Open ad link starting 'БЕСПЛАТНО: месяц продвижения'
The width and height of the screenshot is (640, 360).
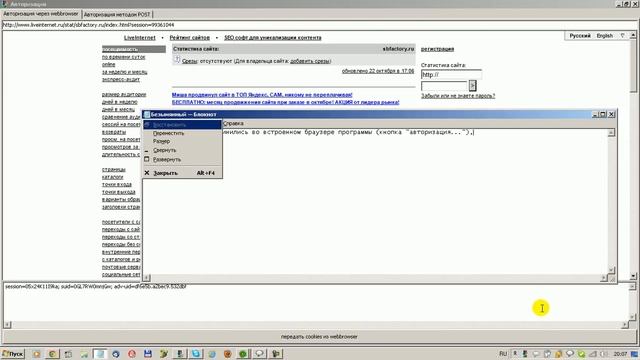click(x=285, y=102)
